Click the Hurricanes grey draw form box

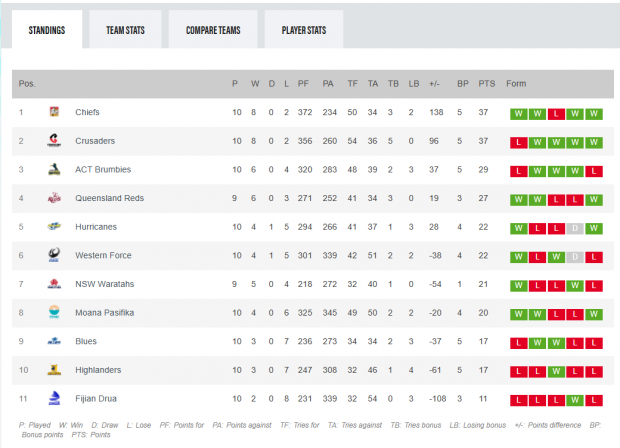pyautogui.click(x=575, y=228)
